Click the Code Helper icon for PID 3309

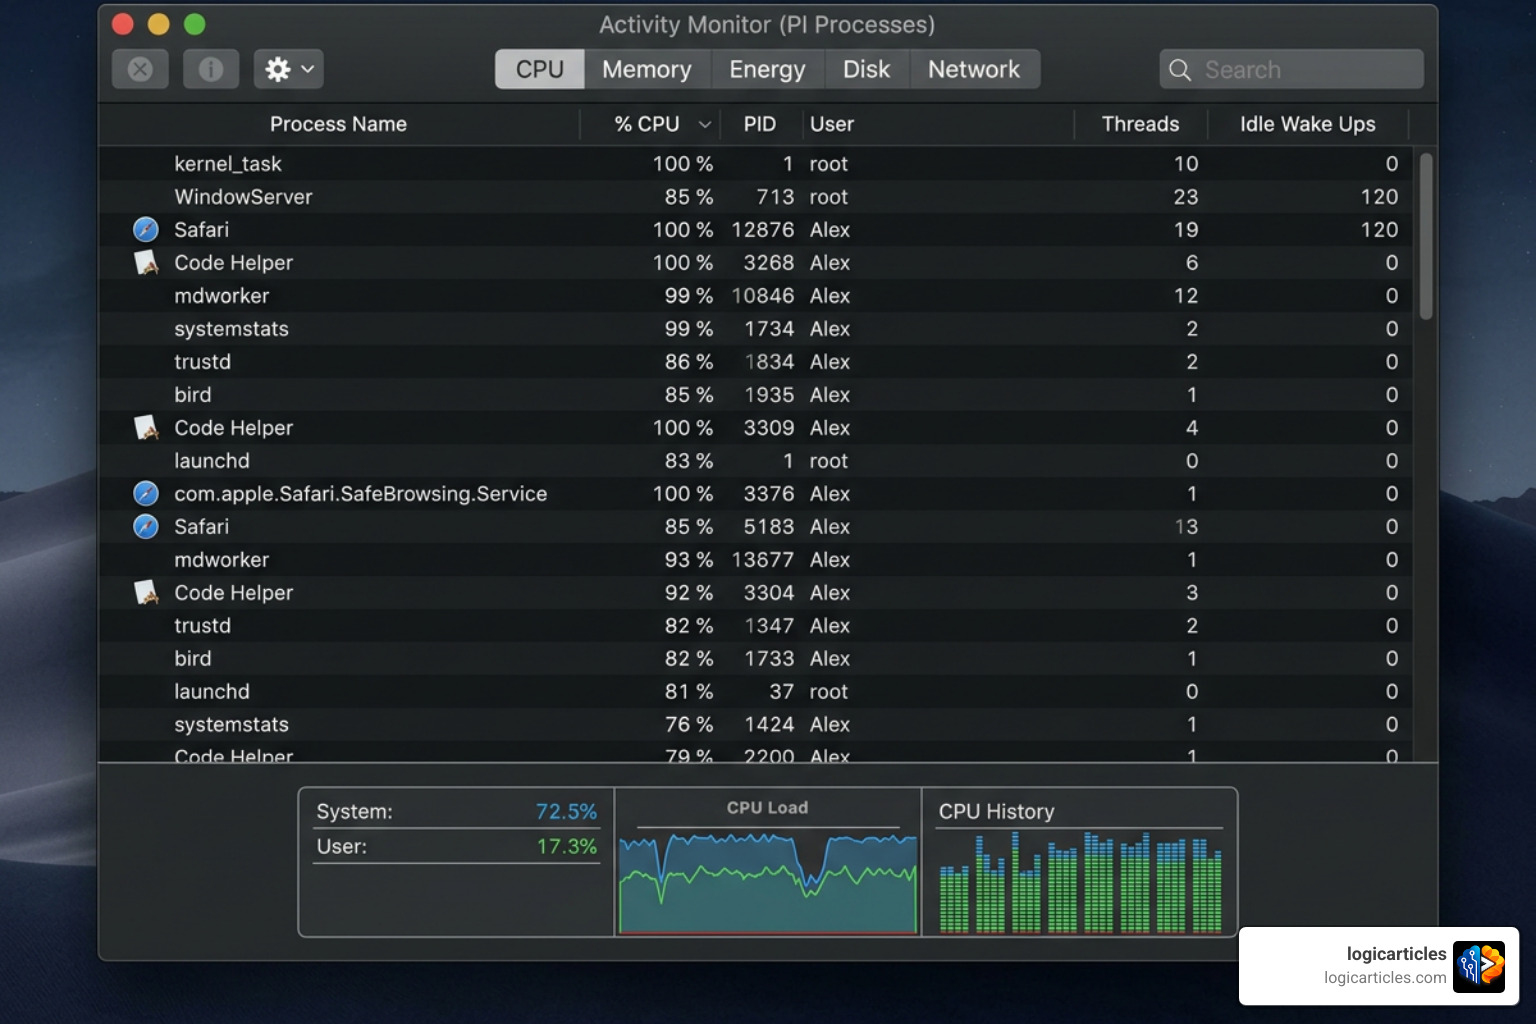point(146,428)
